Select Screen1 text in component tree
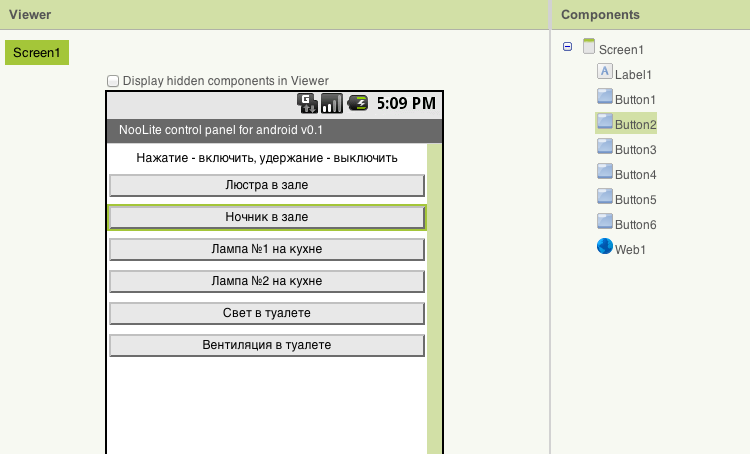 (621, 50)
